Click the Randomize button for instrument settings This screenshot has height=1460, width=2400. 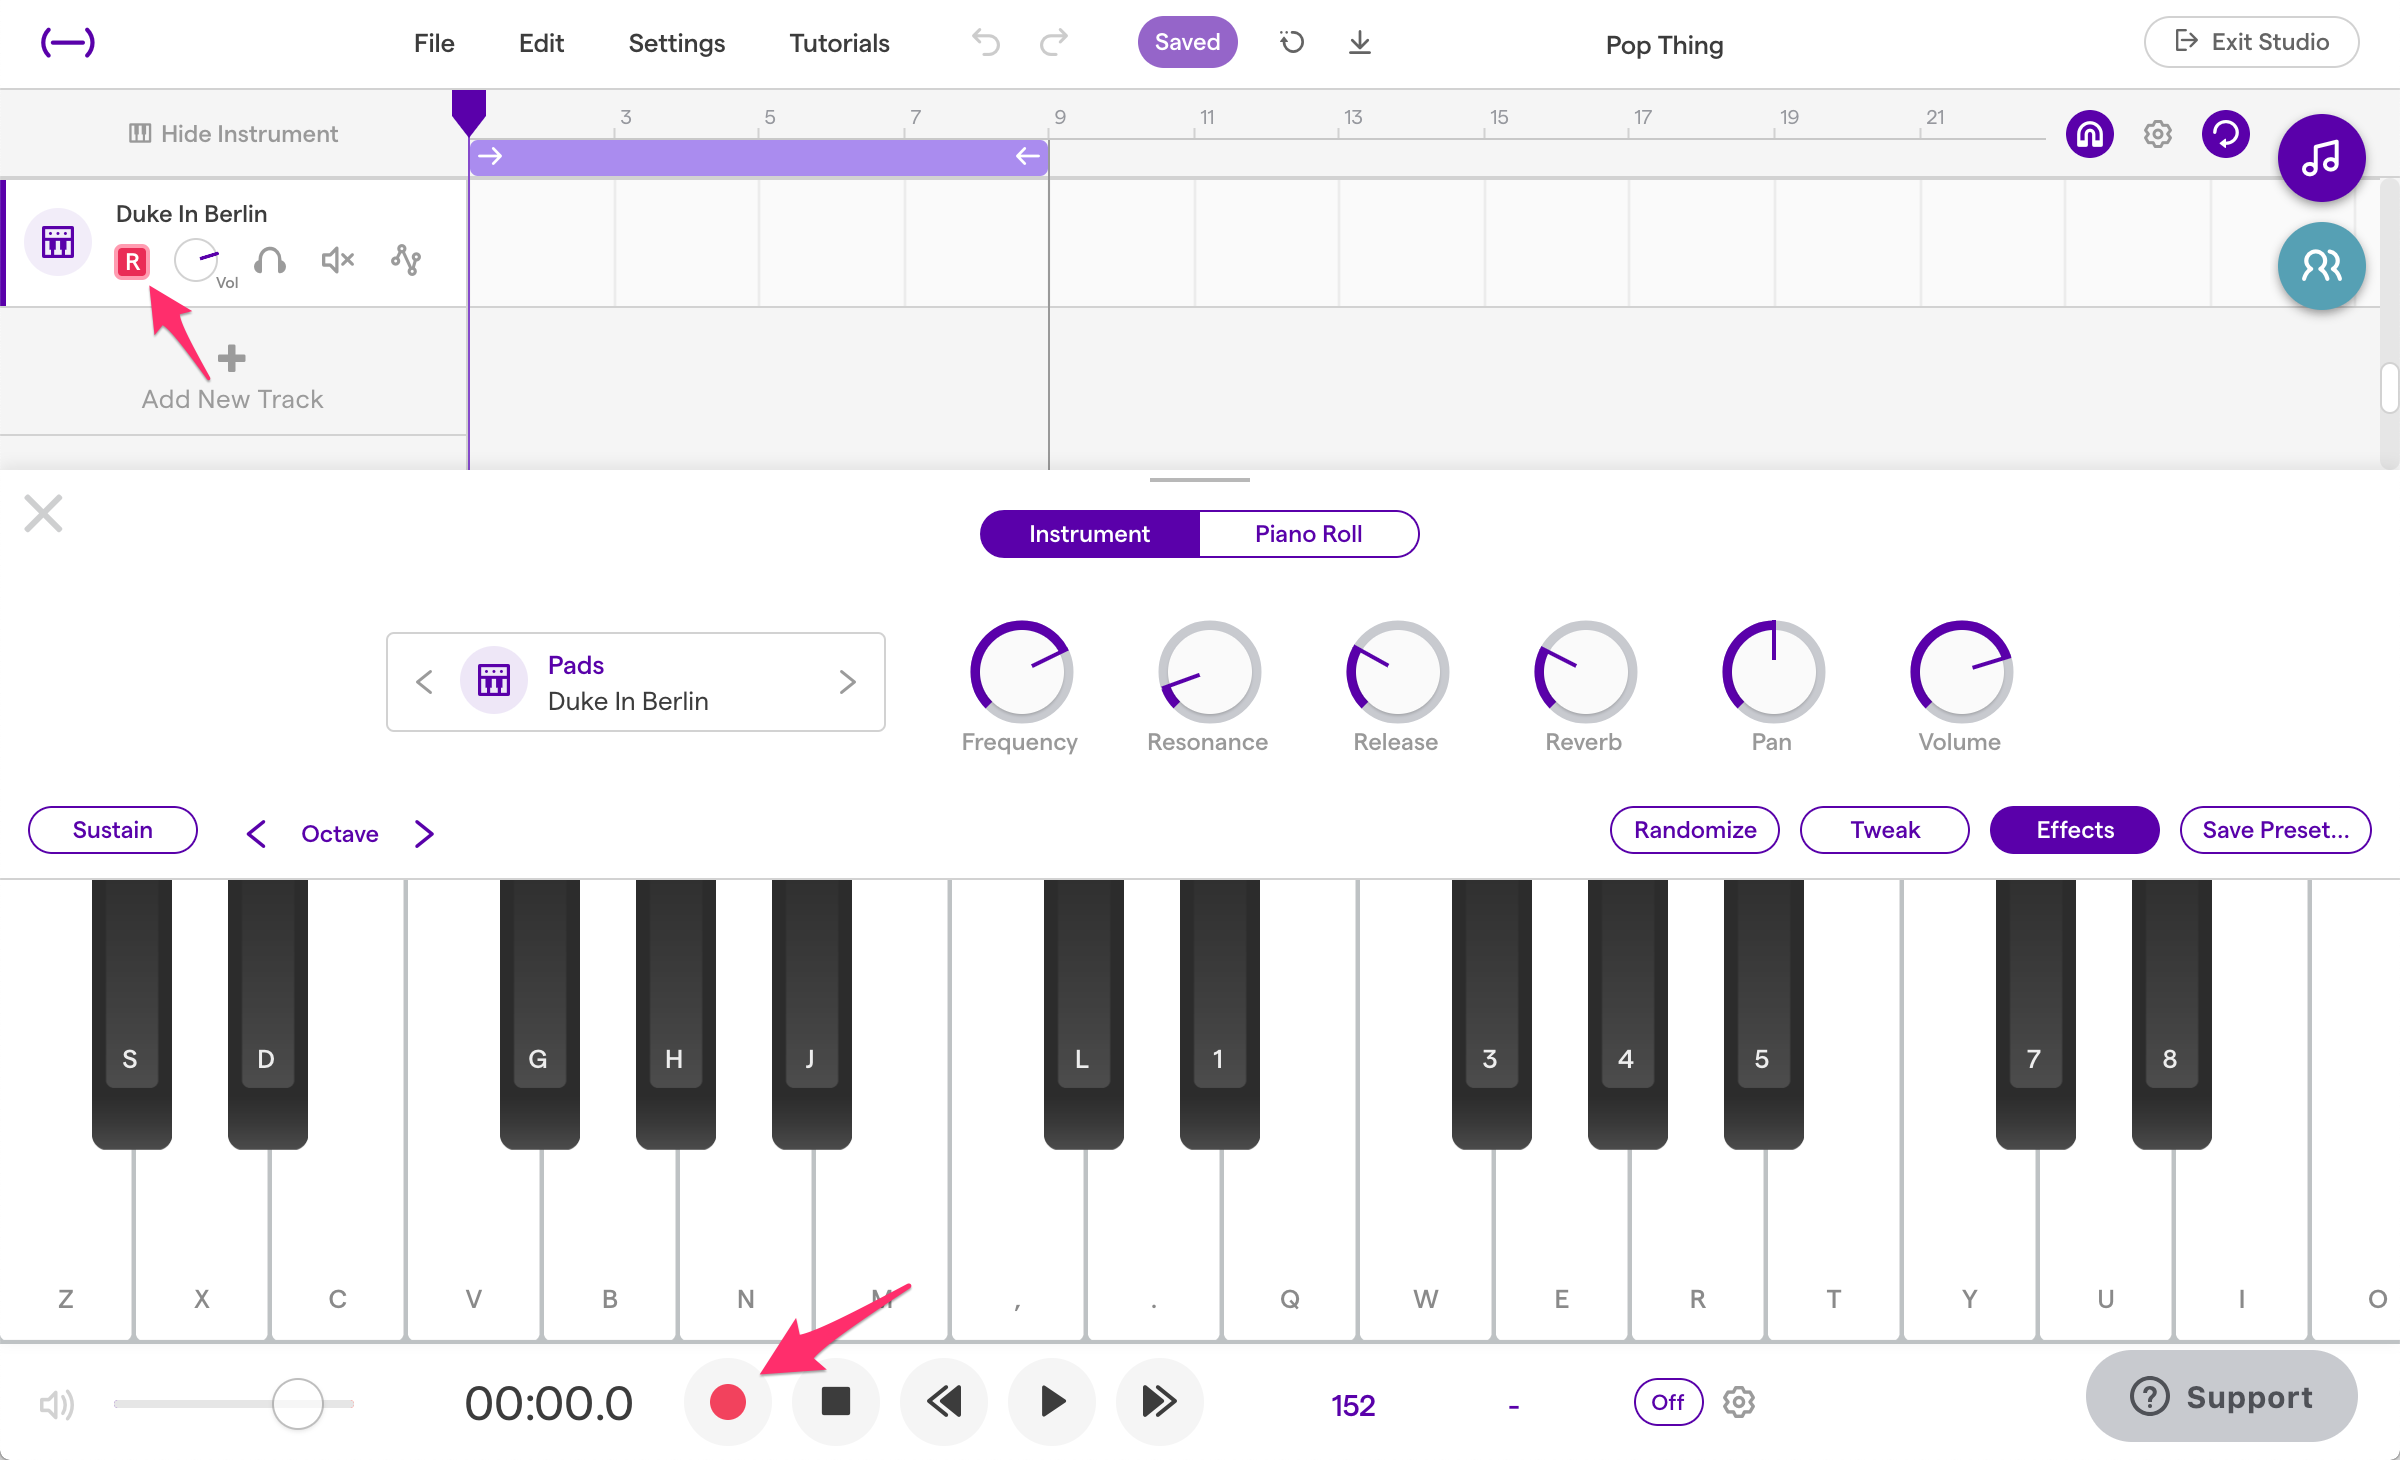click(x=1694, y=829)
